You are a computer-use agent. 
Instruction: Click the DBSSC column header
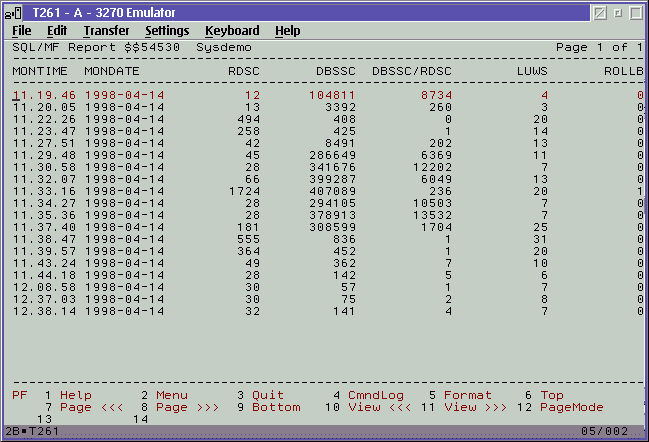pyautogui.click(x=336, y=71)
